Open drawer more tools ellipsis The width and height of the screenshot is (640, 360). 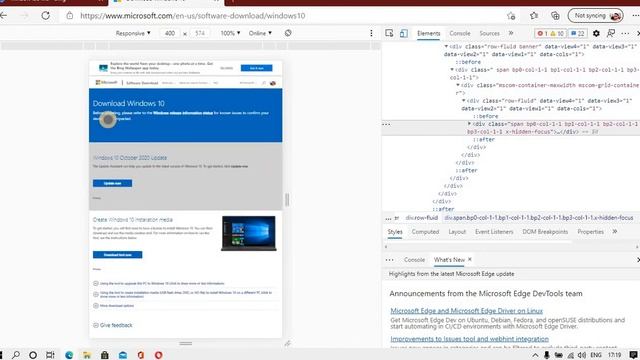[389, 260]
